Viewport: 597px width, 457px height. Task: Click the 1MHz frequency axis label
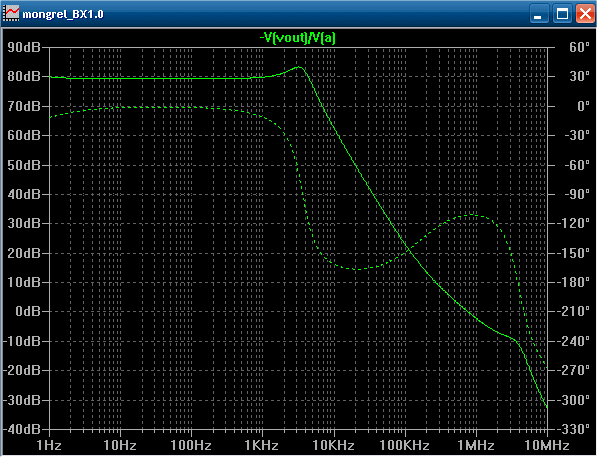pyautogui.click(x=476, y=445)
